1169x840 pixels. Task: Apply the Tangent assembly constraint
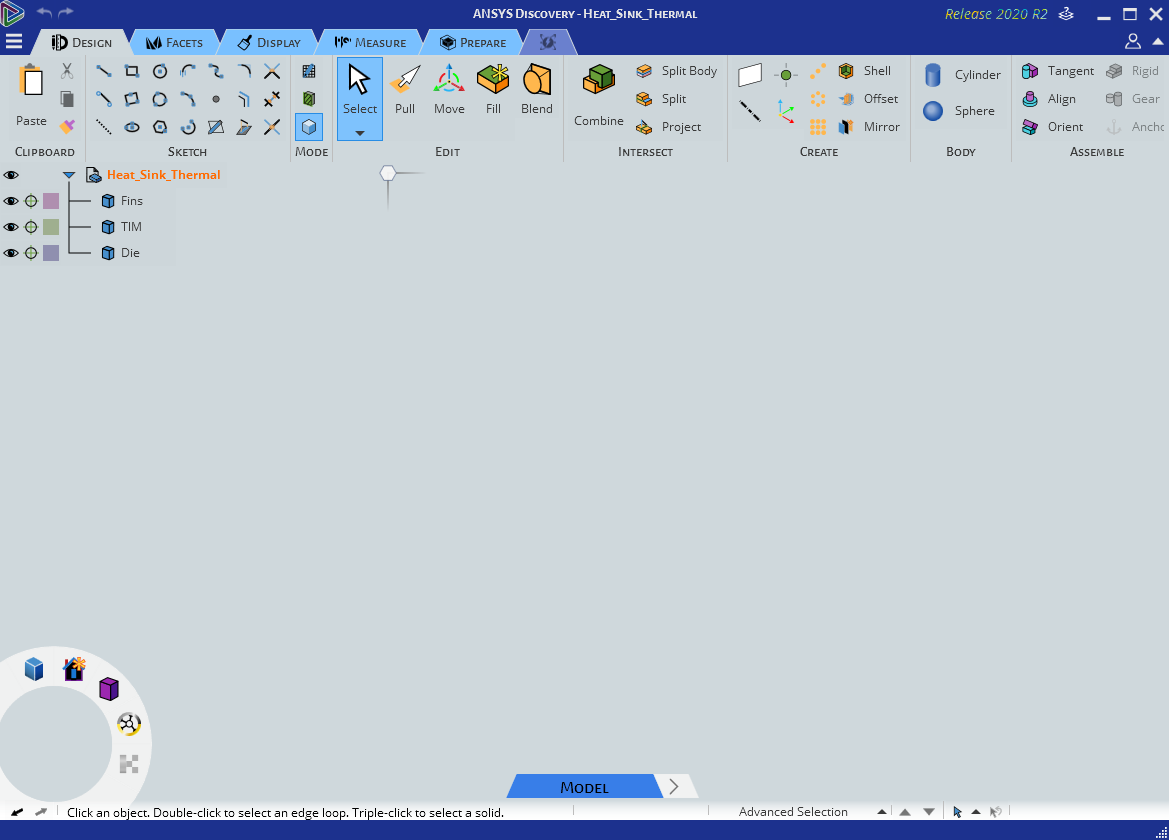pos(1058,71)
